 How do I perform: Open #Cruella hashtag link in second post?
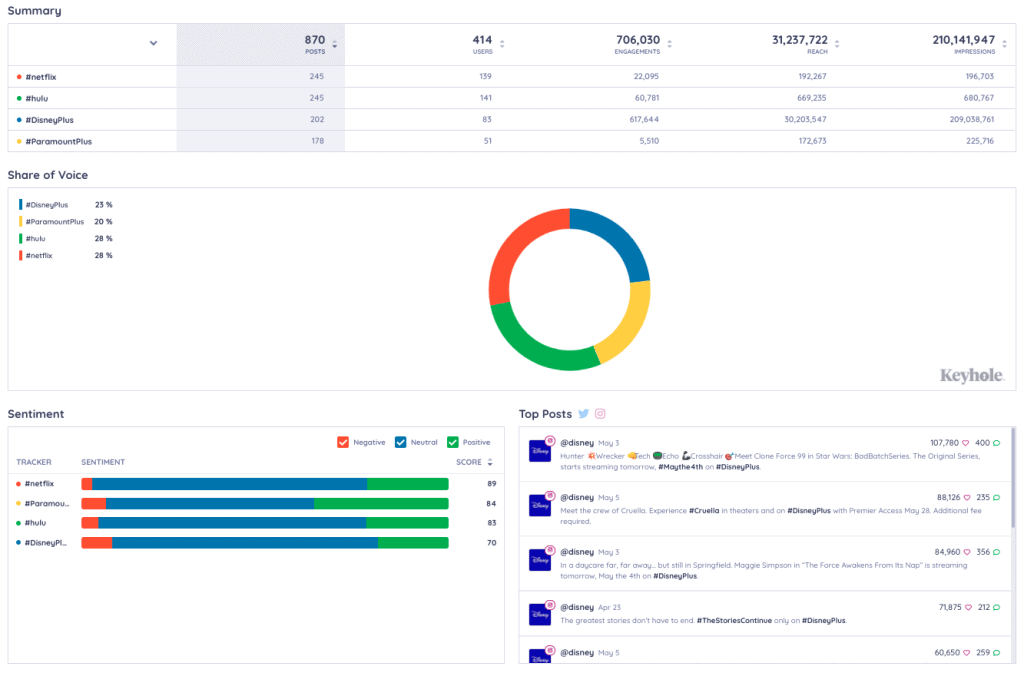tap(704, 510)
